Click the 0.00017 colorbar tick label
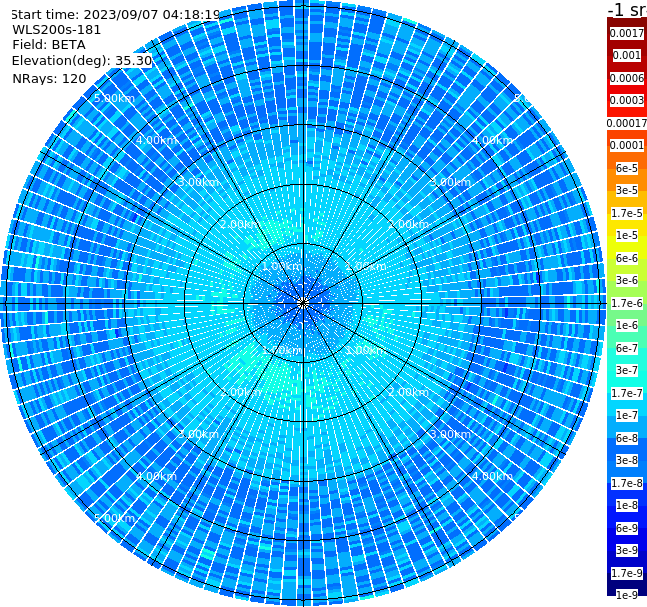The width and height of the screenshot is (647, 607). coord(627,123)
